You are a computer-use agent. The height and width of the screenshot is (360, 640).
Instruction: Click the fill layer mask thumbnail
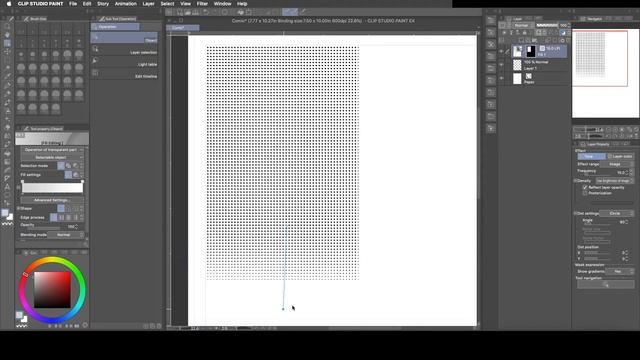[x=530, y=51]
